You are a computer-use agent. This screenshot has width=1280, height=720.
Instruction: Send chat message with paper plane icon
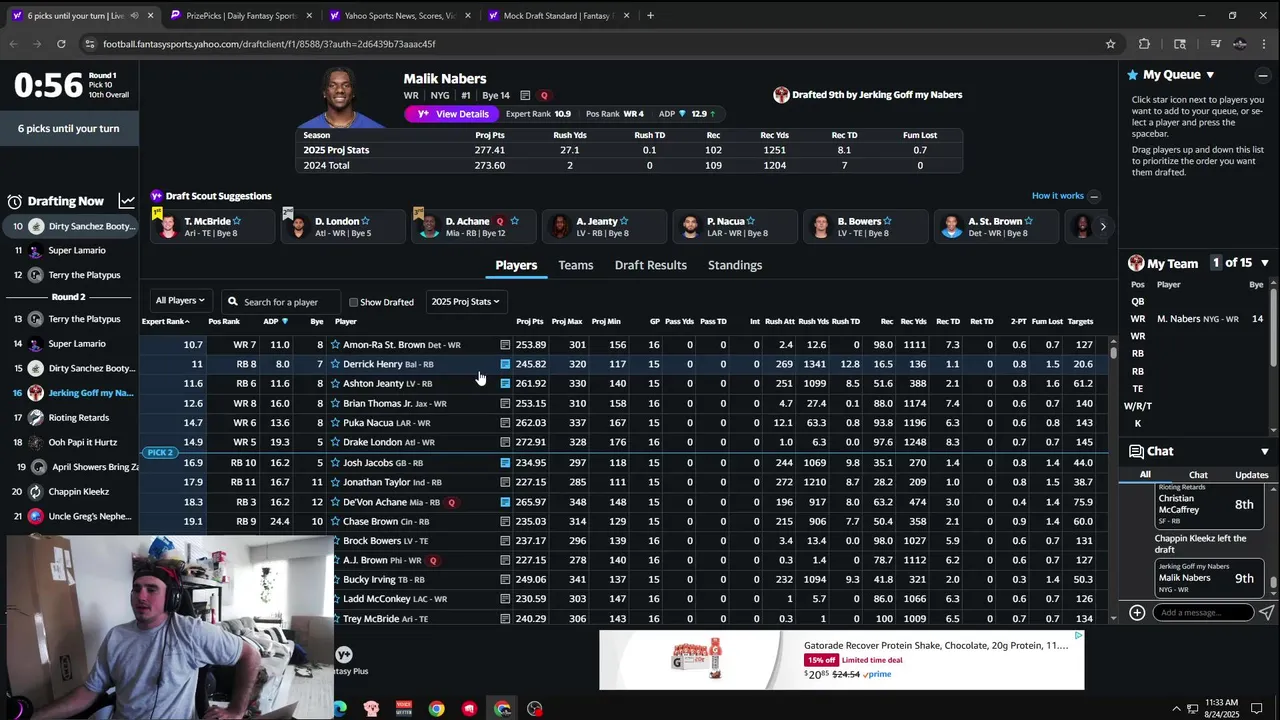click(1266, 612)
